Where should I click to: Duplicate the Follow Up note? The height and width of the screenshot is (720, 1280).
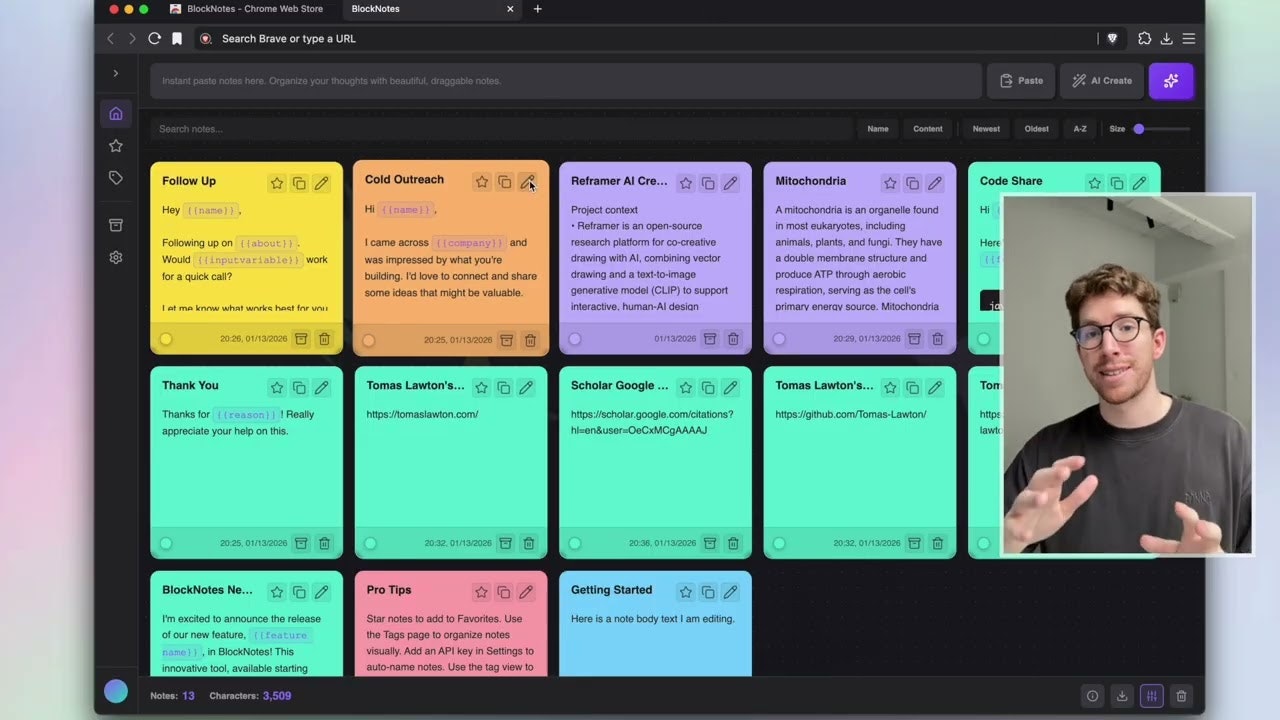coord(299,183)
